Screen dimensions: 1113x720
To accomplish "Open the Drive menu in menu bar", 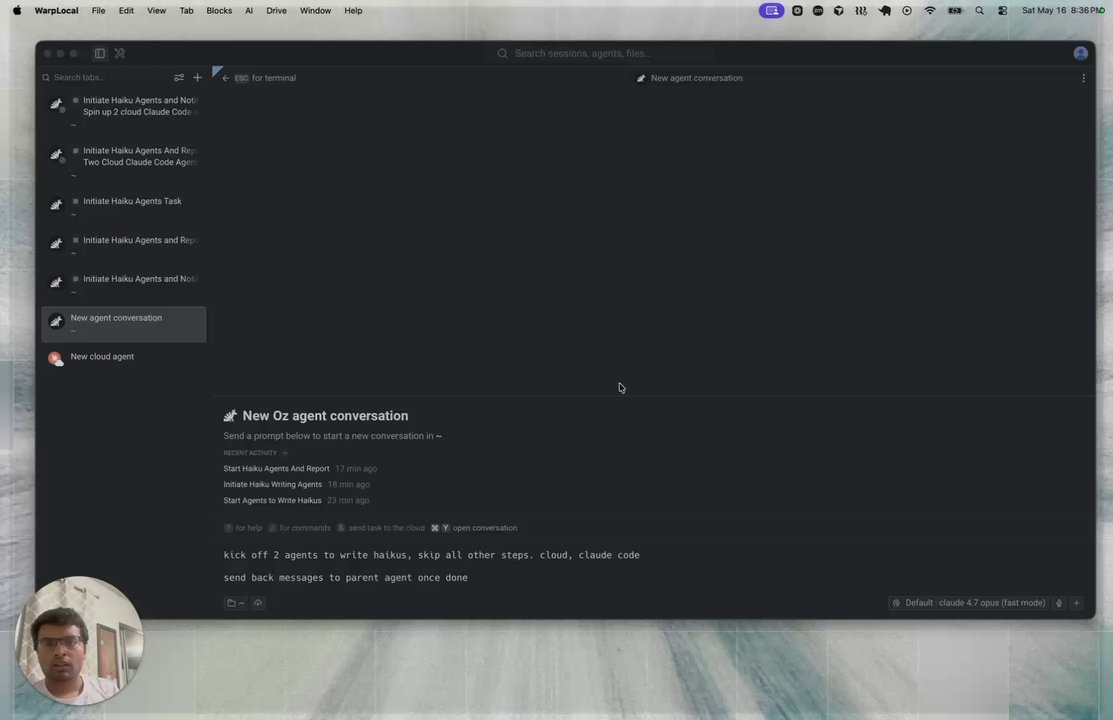I will click(x=276, y=11).
